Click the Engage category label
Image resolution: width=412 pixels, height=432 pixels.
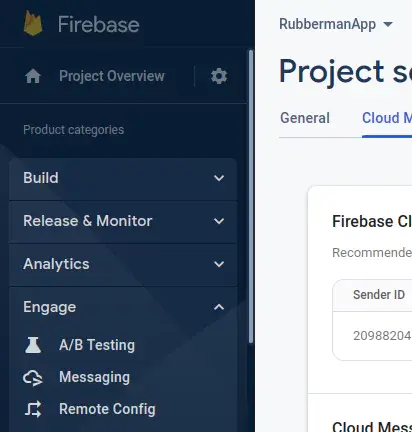coord(50,307)
